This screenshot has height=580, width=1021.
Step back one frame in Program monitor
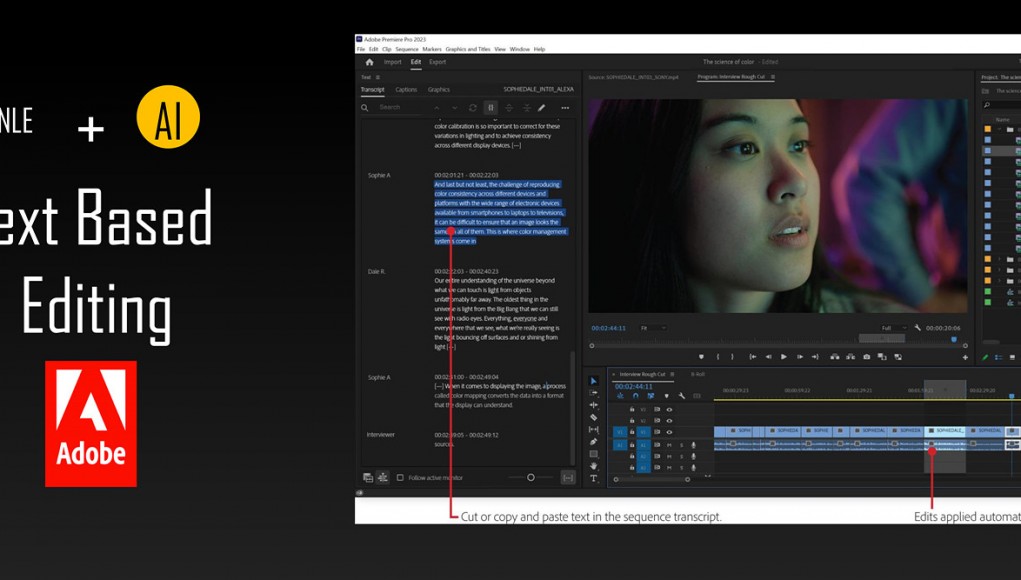click(x=768, y=357)
